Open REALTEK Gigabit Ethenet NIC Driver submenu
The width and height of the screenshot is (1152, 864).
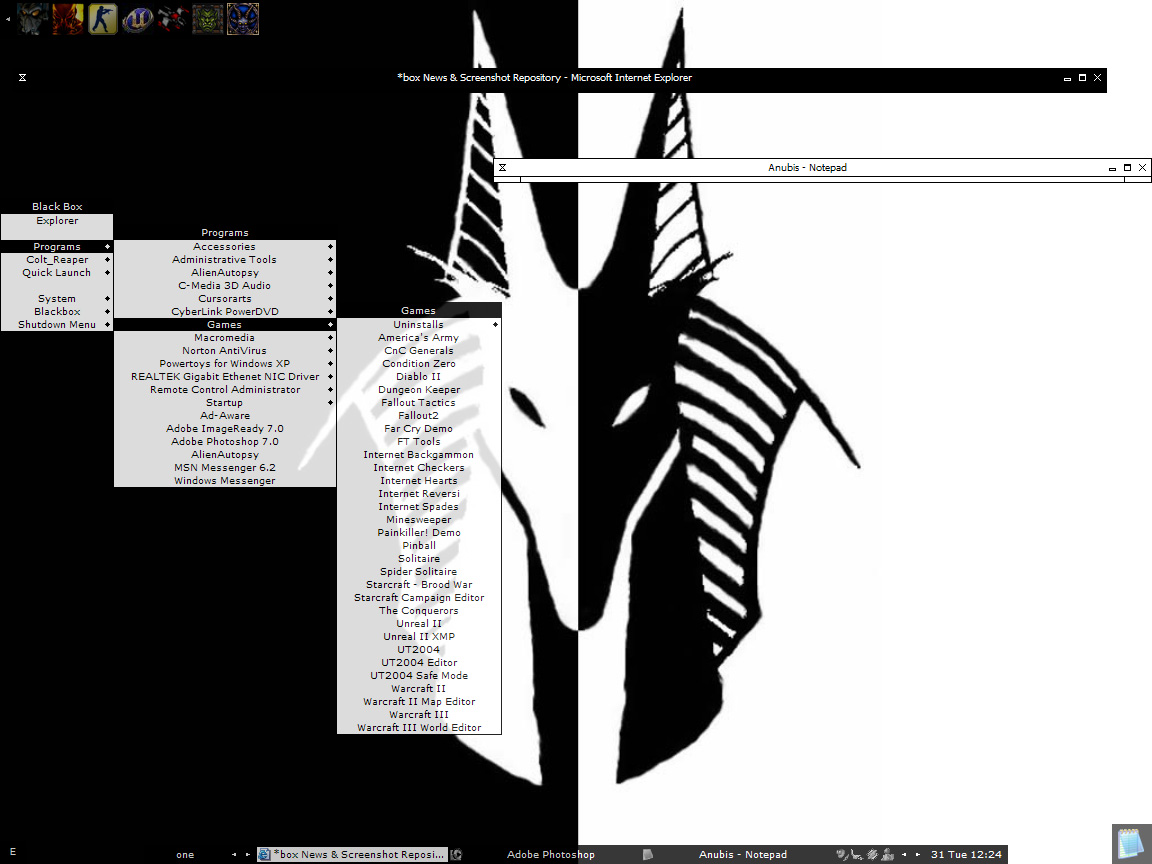click(225, 377)
